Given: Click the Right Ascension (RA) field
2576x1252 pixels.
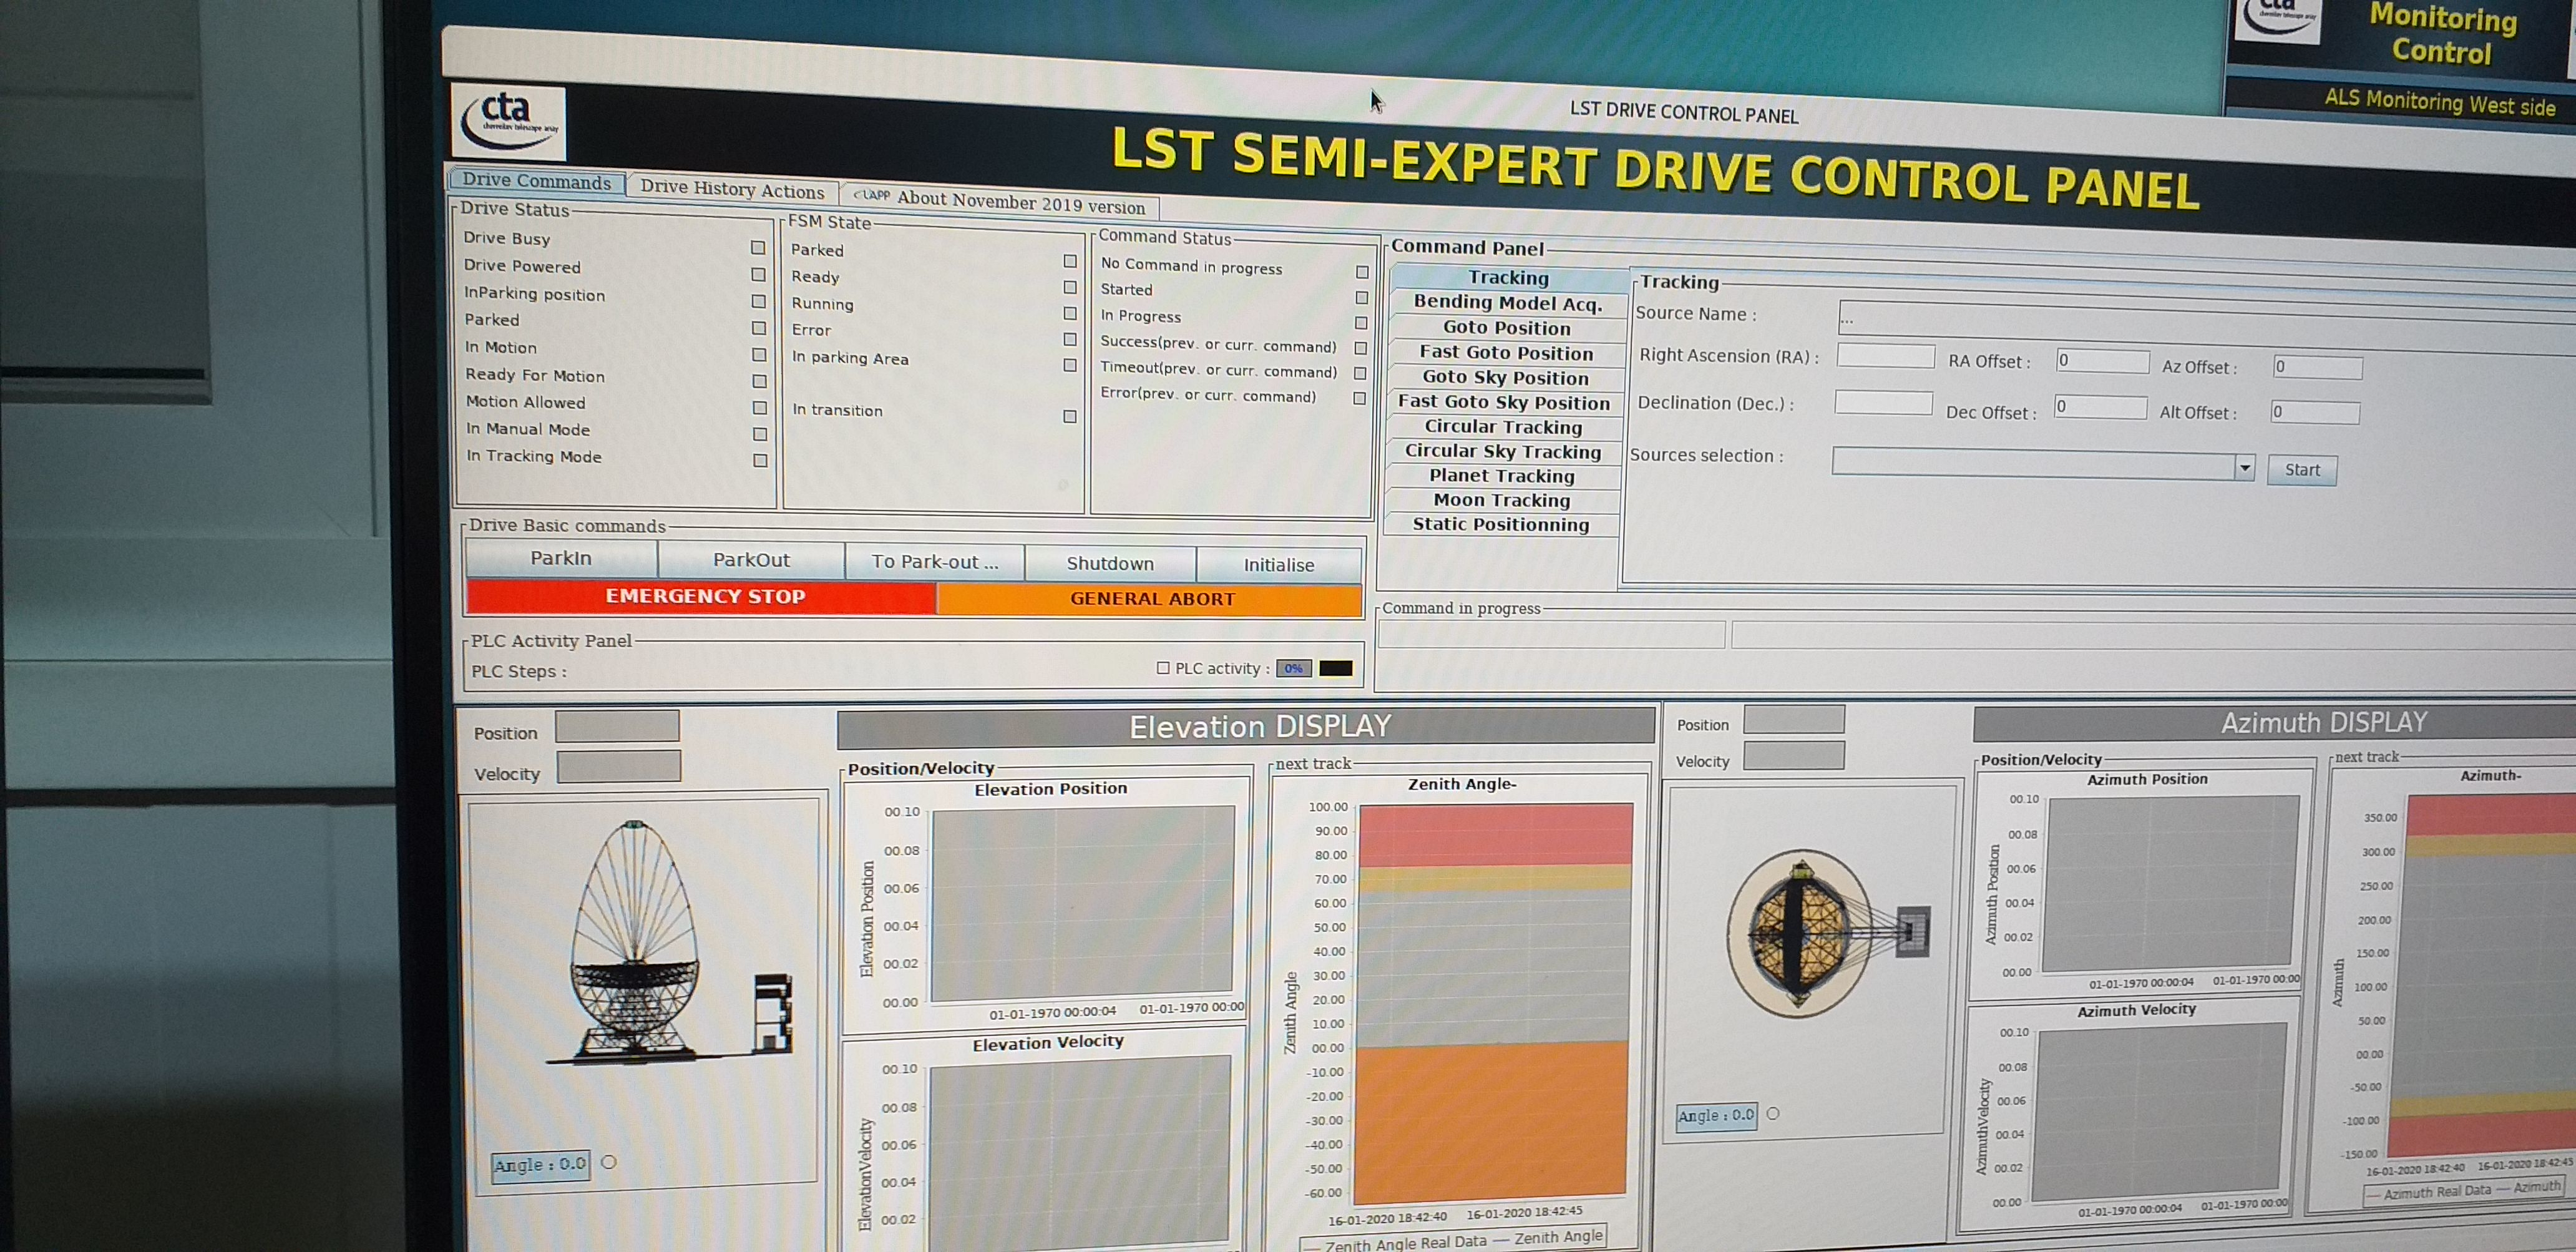Looking at the screenshot, I should tap(1886, 357).
